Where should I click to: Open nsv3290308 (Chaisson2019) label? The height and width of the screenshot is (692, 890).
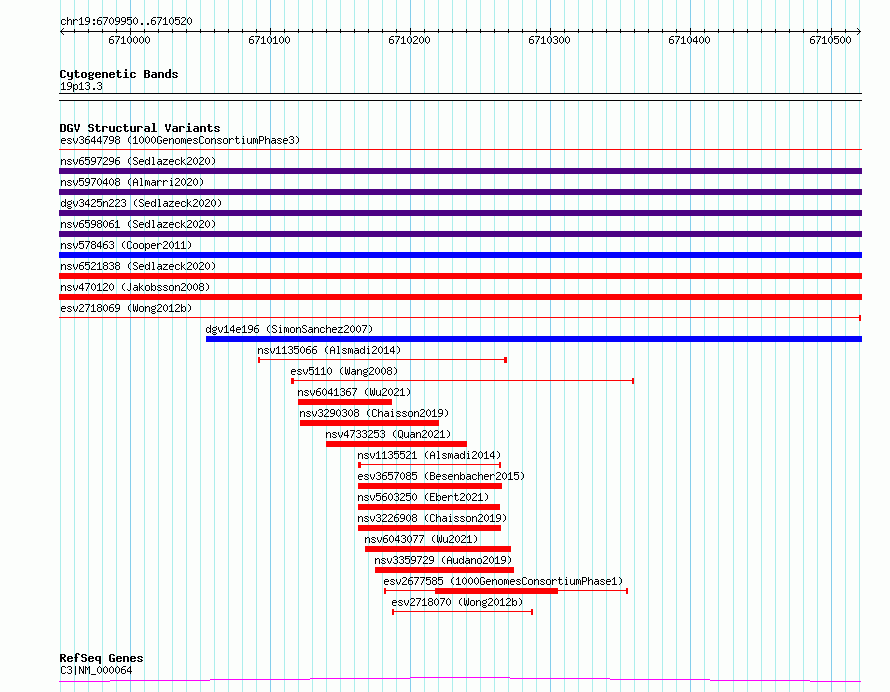click(374, 413)
